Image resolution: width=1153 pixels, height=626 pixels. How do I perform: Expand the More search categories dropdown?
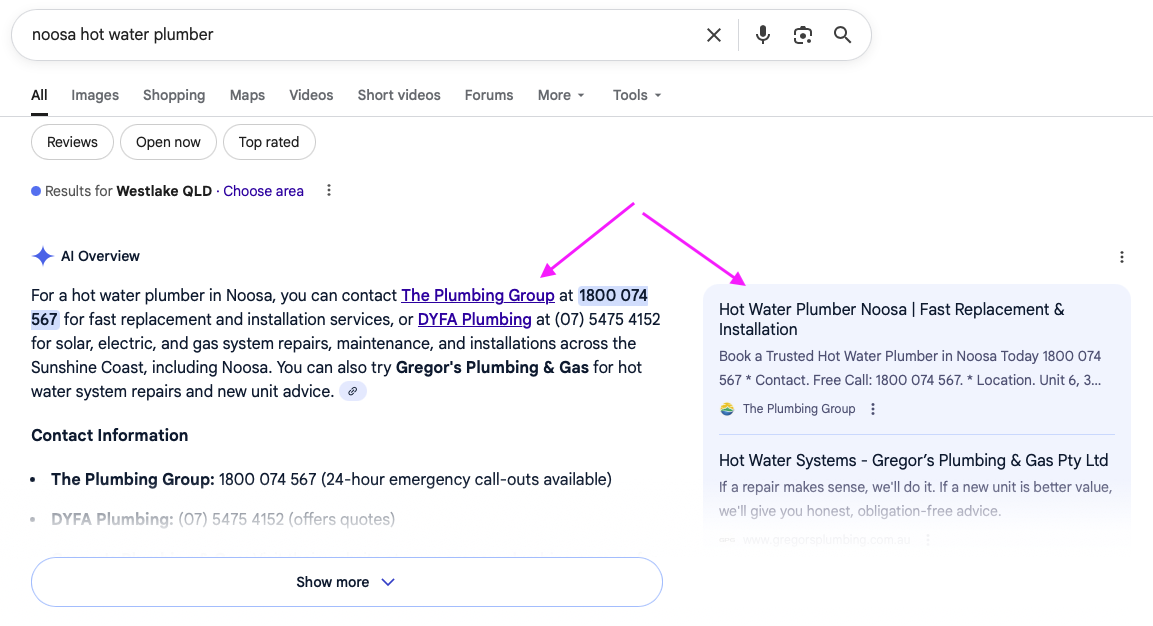coord(560,95)
